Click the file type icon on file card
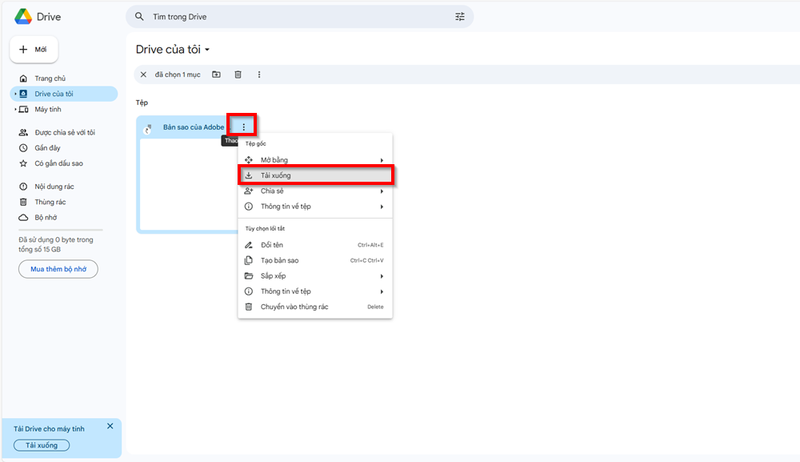The height and width of the screenshot is (462, 800). [x=148, y=129]
